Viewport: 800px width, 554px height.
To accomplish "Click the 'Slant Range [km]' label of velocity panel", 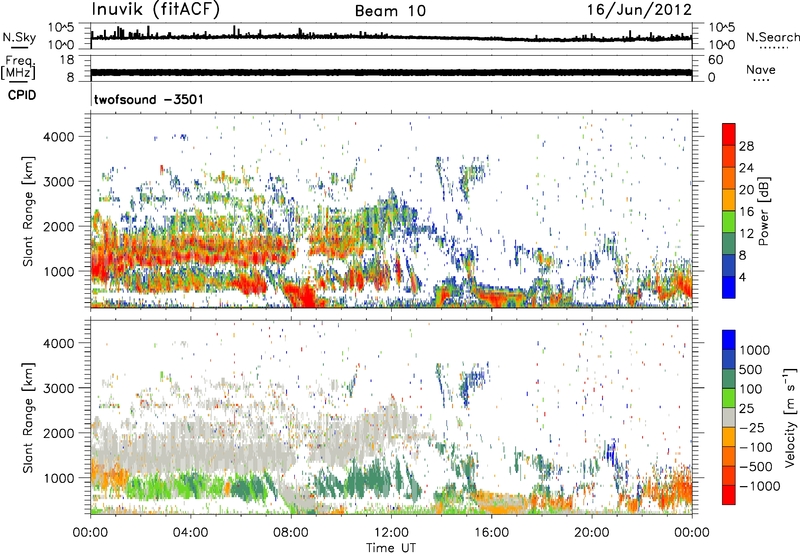I will click(x=28, y=417).
